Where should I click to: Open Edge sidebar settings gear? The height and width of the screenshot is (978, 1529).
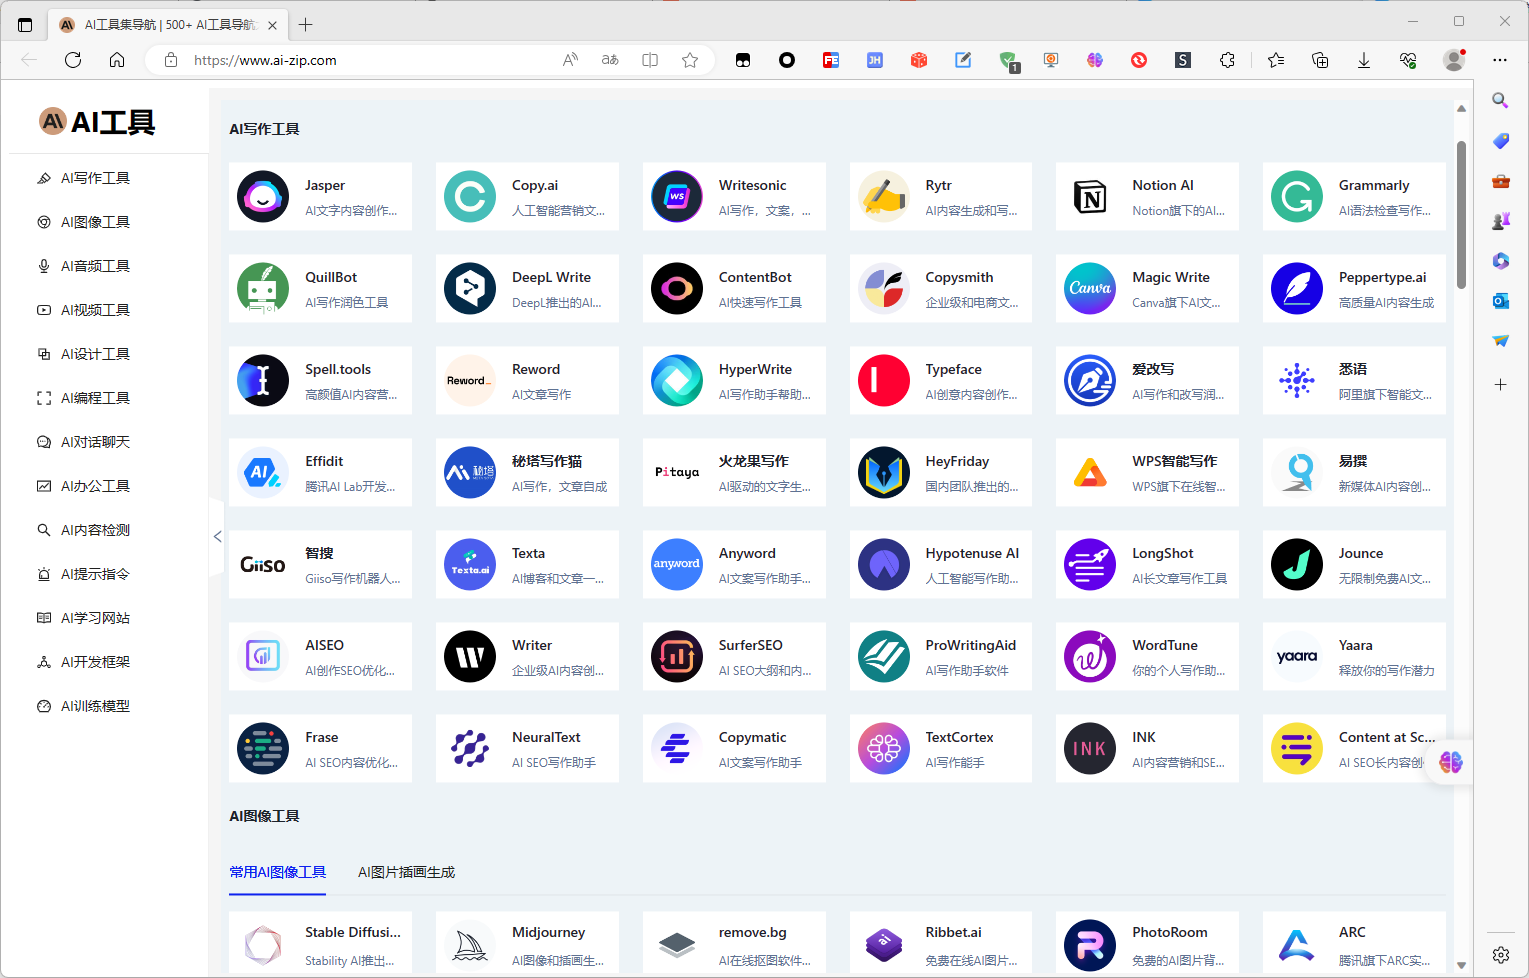click(1501, 955)
